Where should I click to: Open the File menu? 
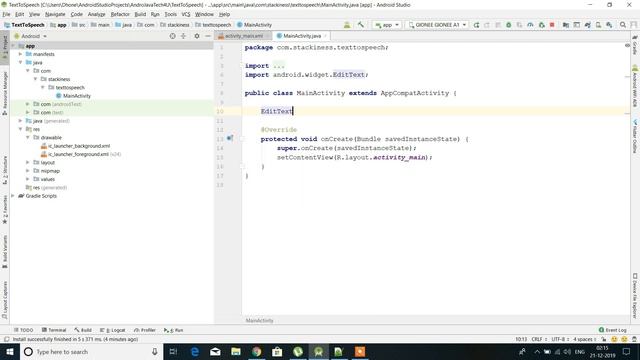pos(7,14)
